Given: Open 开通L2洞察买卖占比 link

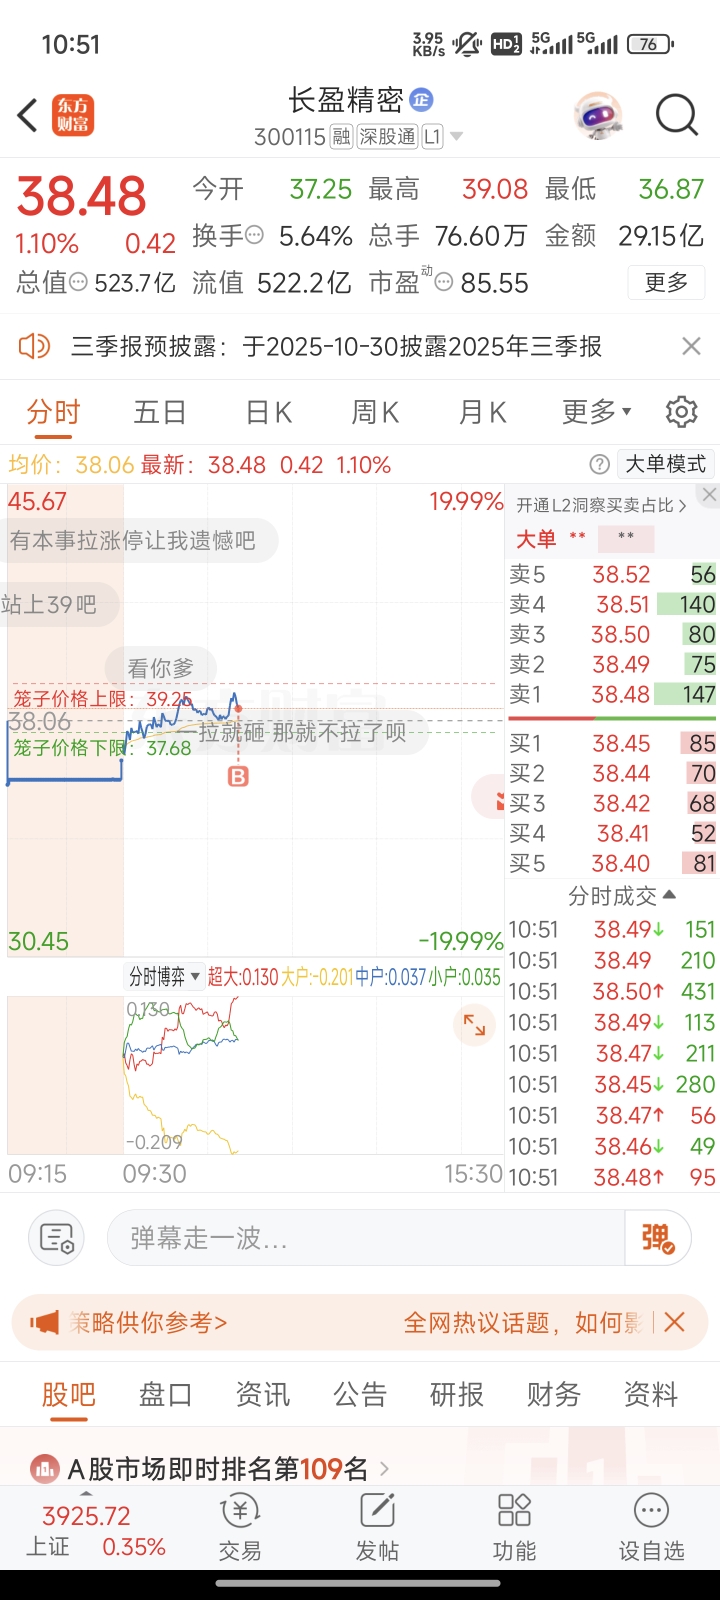Looking at the screenshot, I should coord(601,506).
